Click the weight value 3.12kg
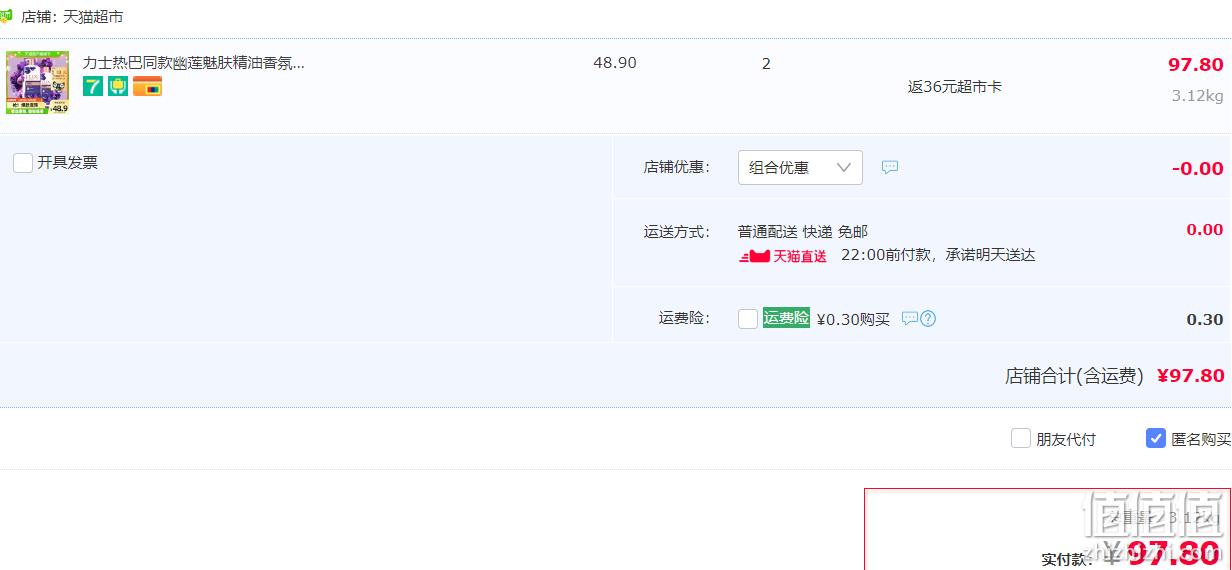The width and height of the screenshot is (1232, 570). 1198,96
